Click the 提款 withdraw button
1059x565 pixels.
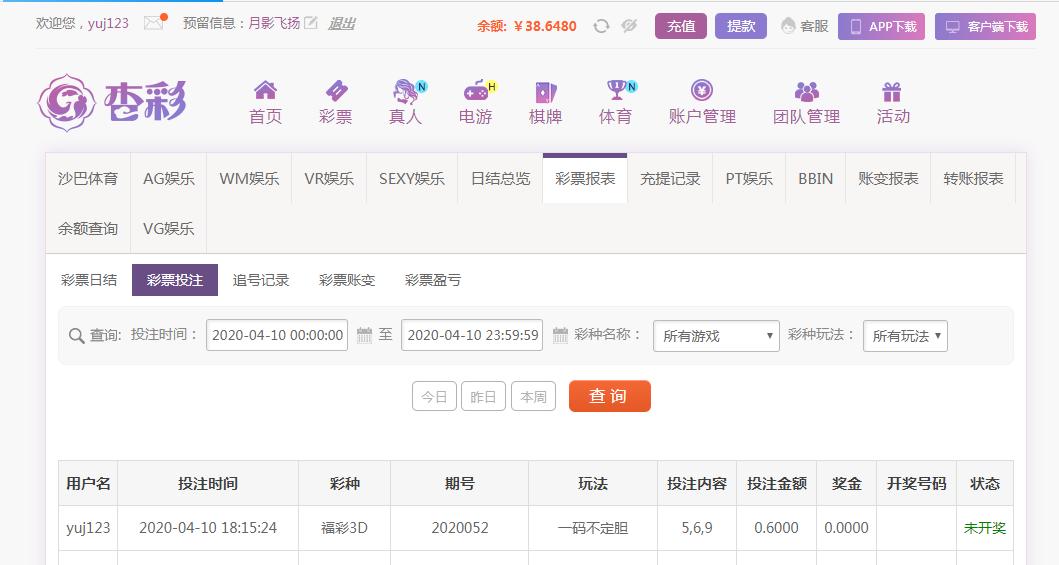pos(741,26)
